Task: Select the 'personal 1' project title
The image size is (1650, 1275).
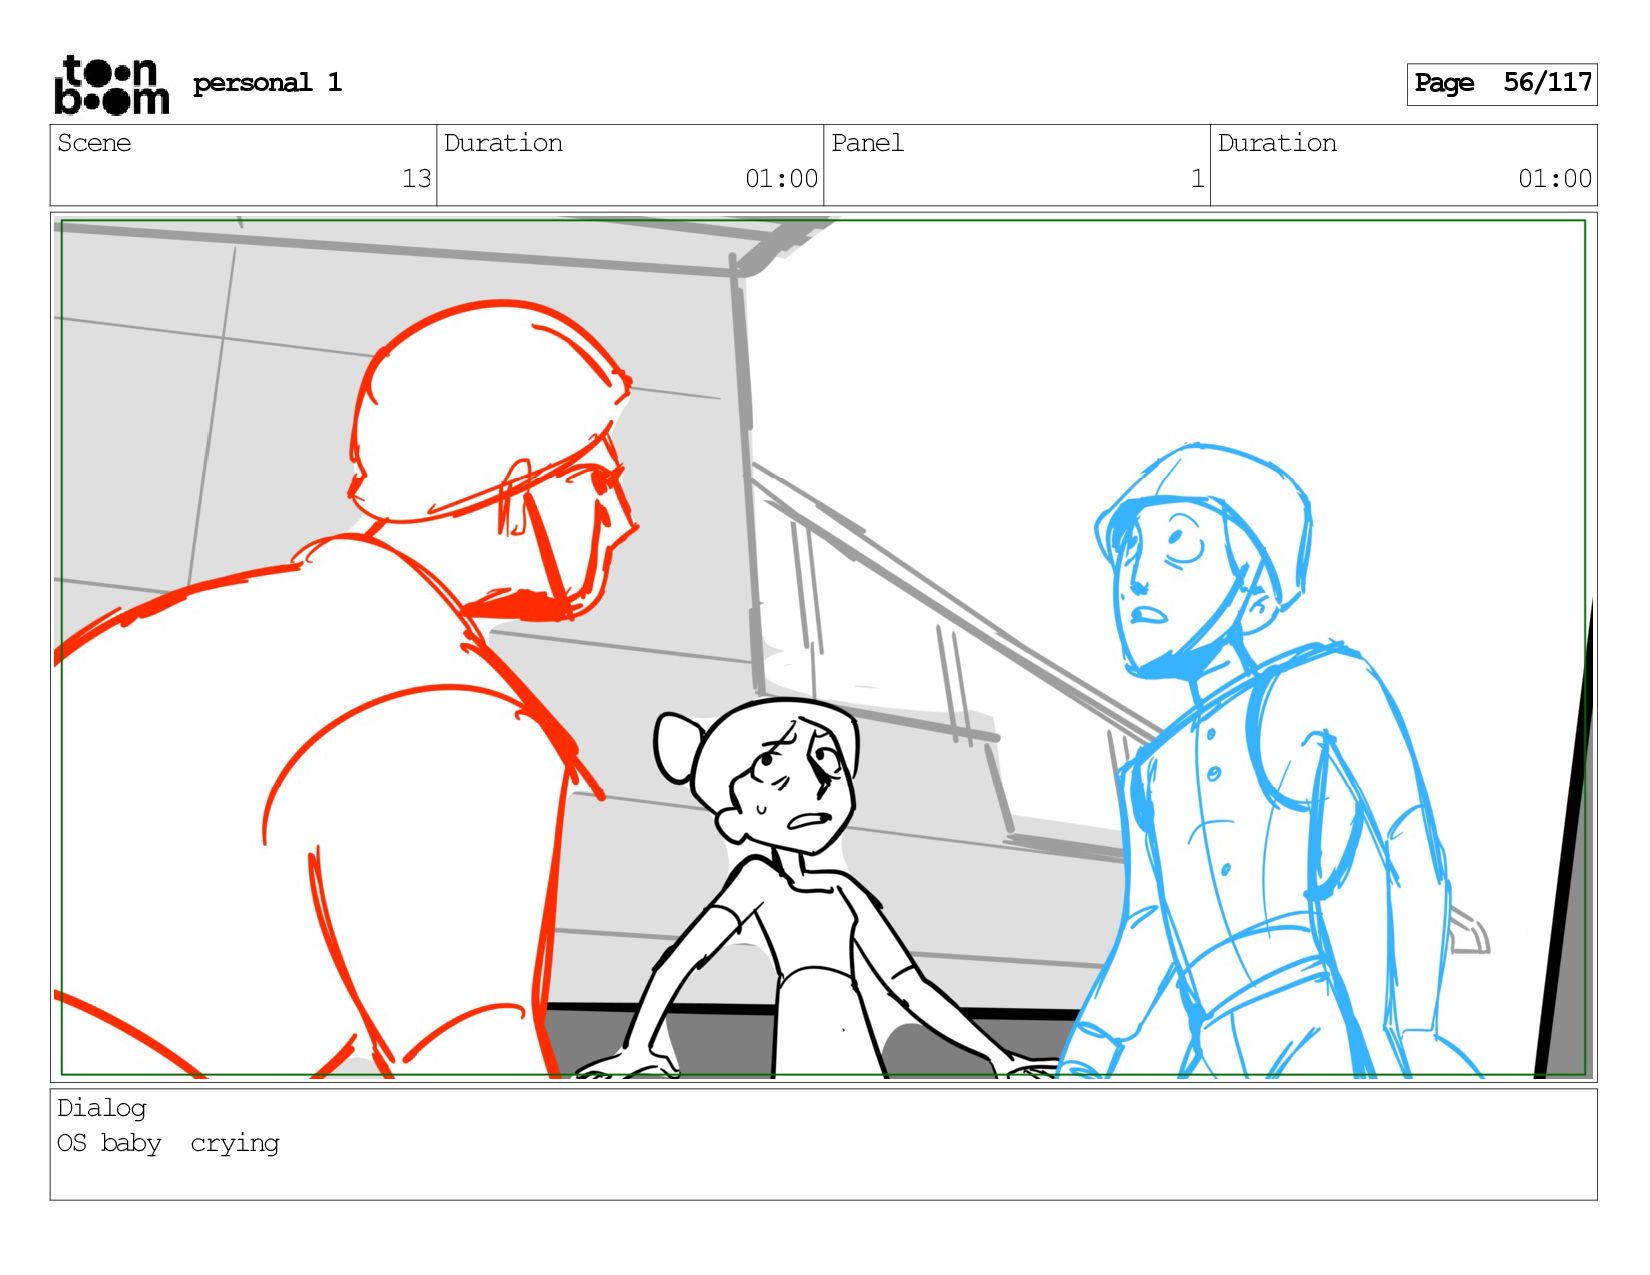Action: (x=267, y=83)
